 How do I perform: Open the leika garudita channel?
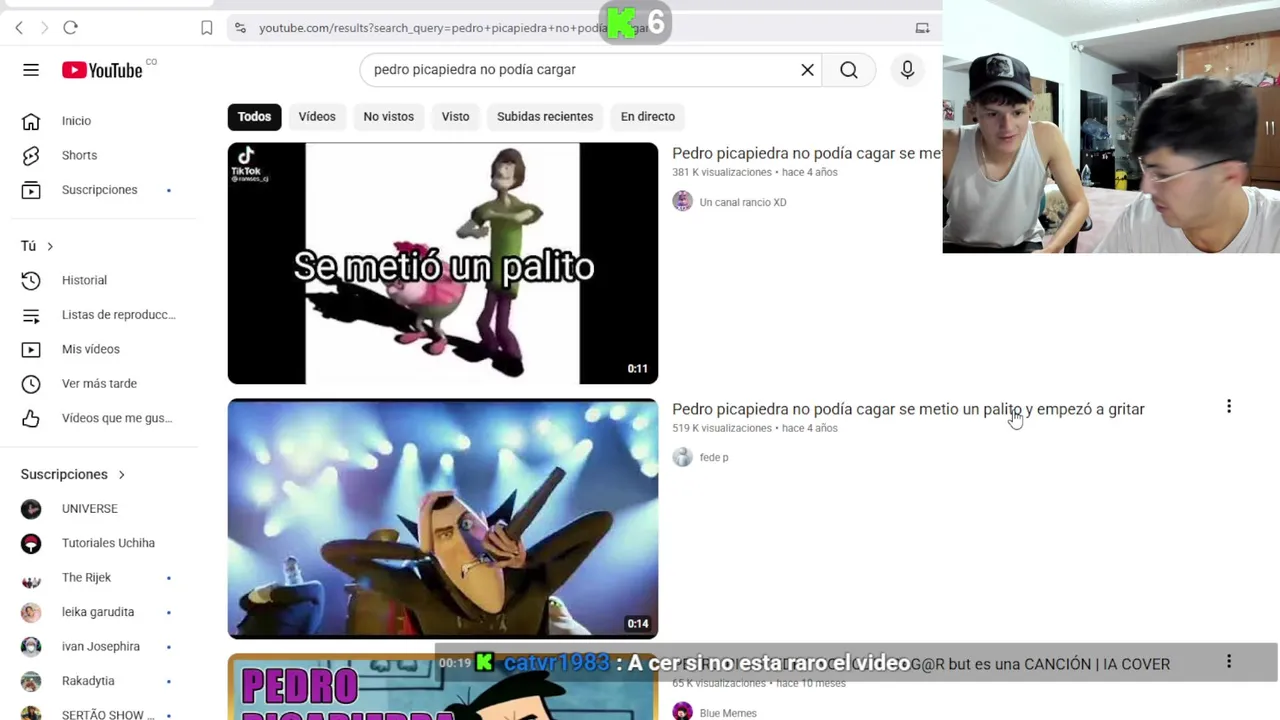98,612
